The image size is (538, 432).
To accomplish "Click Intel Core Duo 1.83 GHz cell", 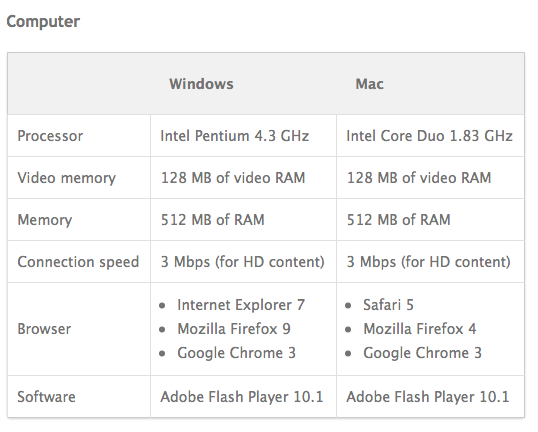I will [430, 136].
